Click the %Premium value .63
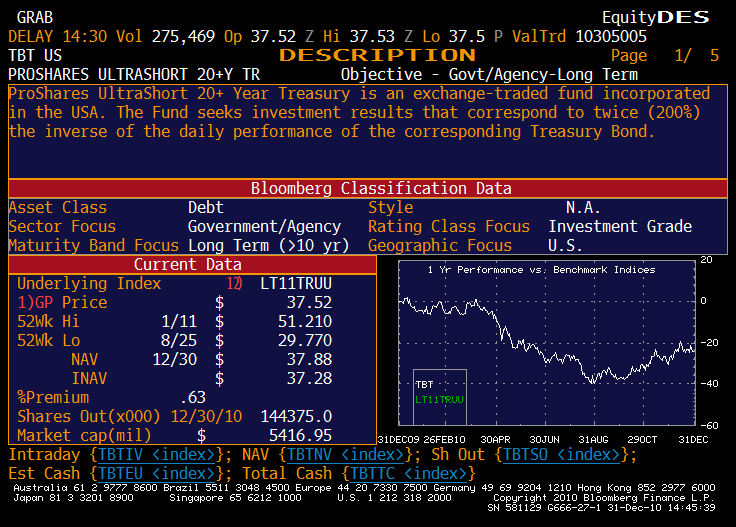The width and height of the screenshot is (736, 527). (x=193, y=397)
